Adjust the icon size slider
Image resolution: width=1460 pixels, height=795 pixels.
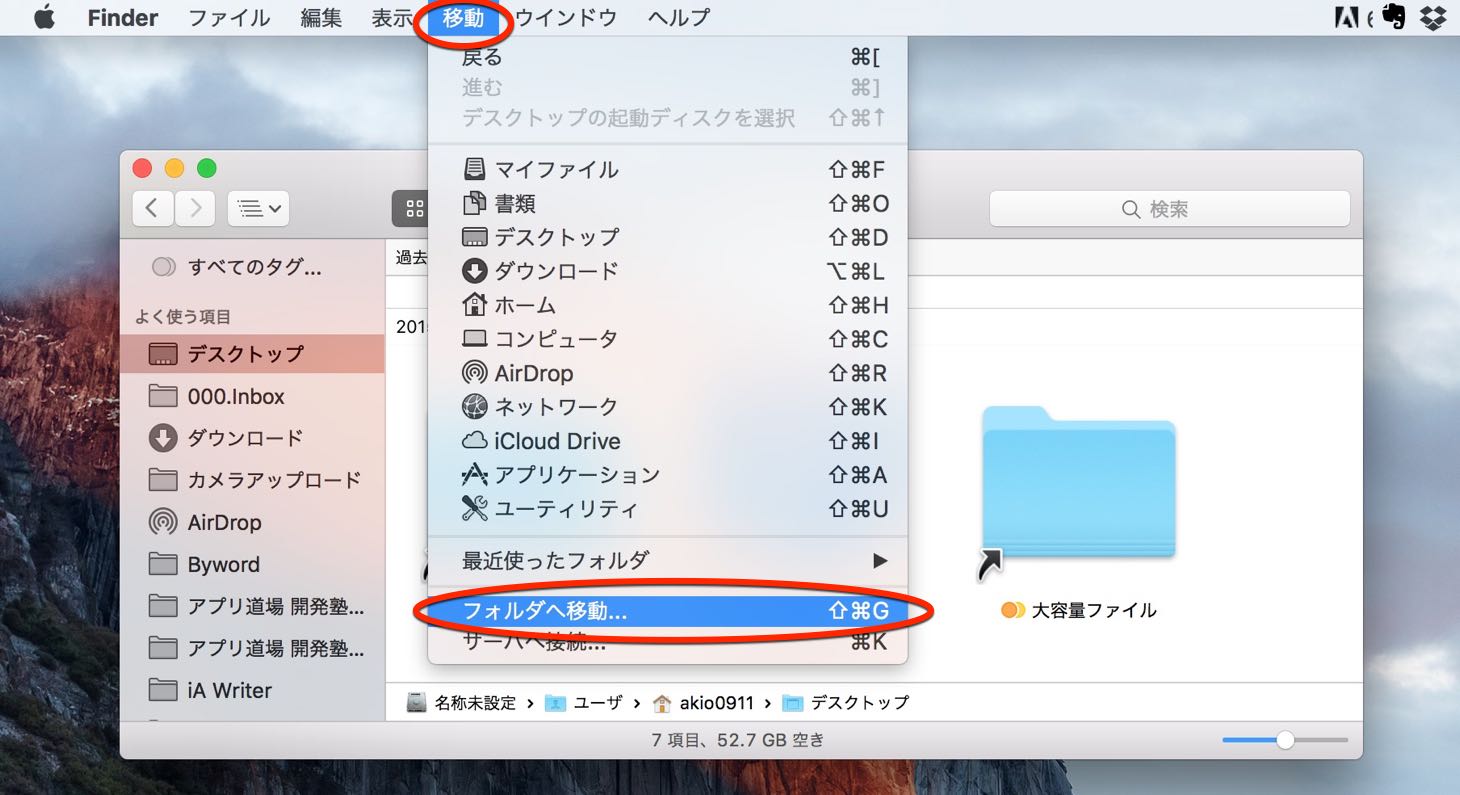click(1286, 740)
